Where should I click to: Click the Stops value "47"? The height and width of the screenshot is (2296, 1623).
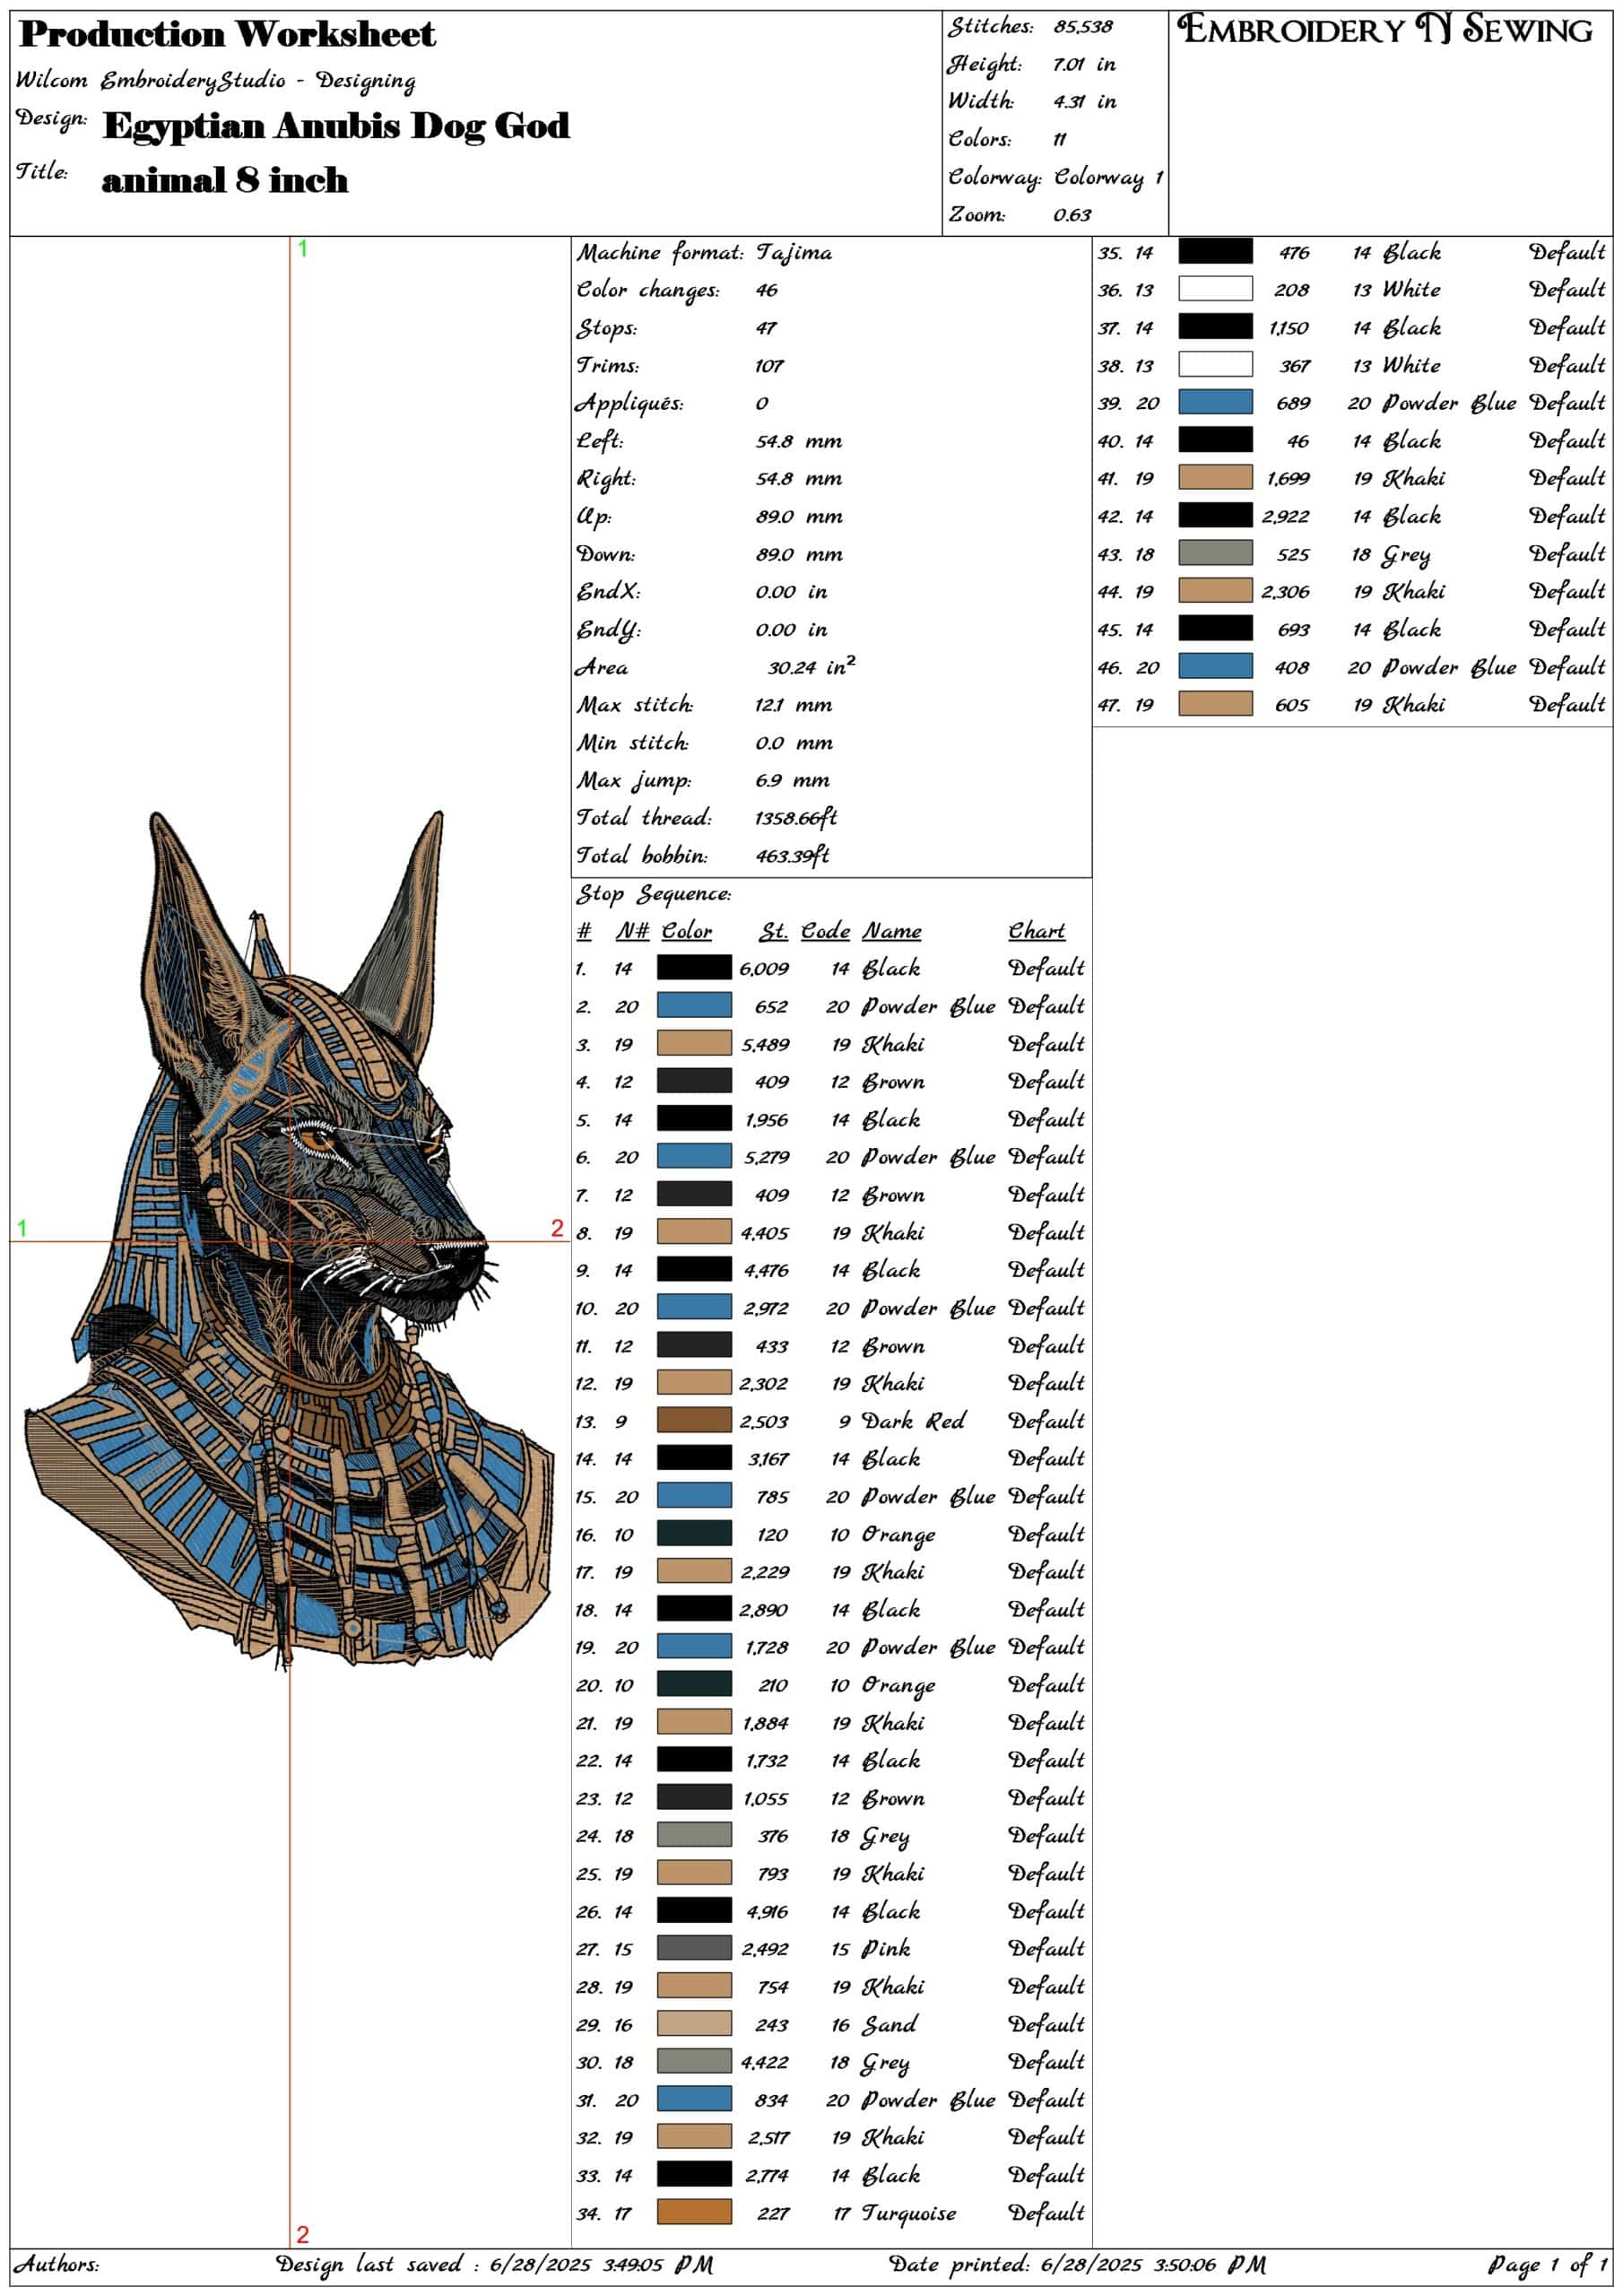tap(766, 328)
